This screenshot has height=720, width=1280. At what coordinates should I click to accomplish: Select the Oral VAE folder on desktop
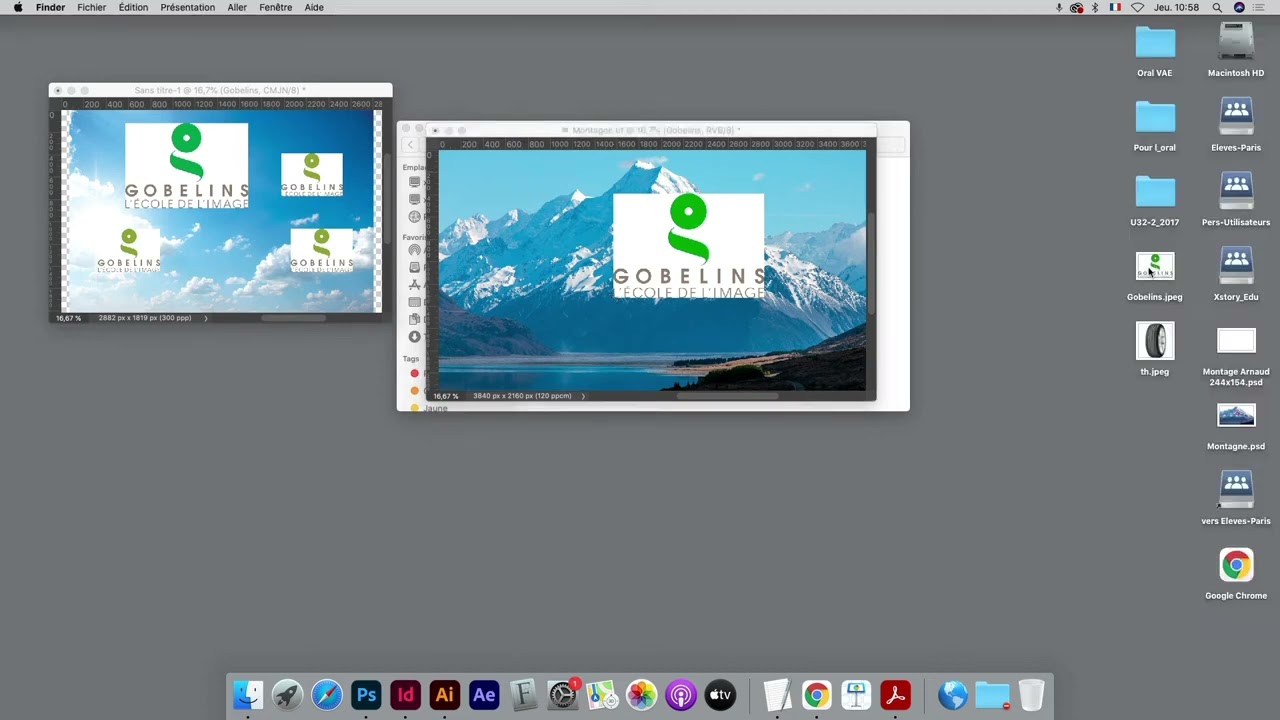pos(1155,43)
